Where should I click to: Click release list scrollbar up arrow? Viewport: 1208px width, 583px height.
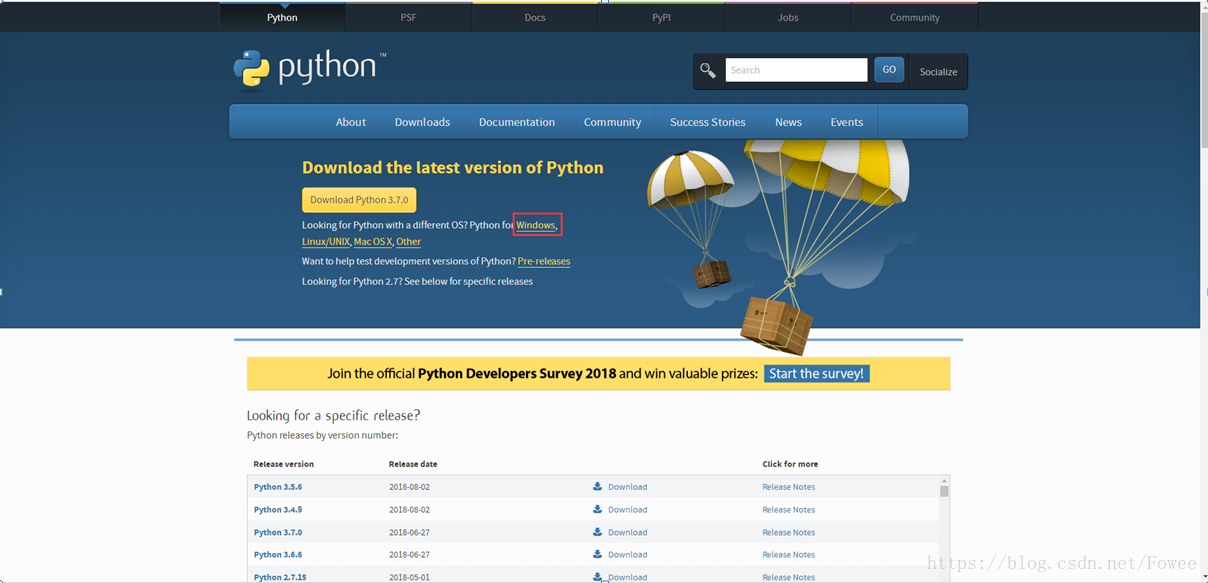(944, 482)
